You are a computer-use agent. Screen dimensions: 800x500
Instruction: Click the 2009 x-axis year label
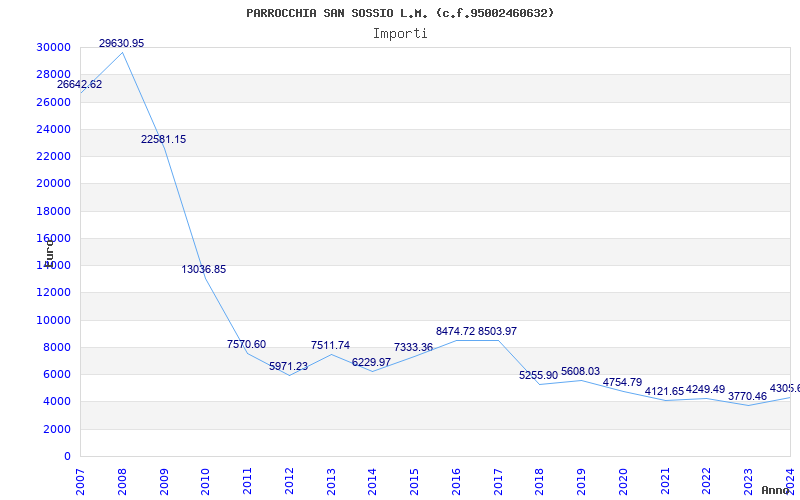pyautogui.click(x=164, y=481)
